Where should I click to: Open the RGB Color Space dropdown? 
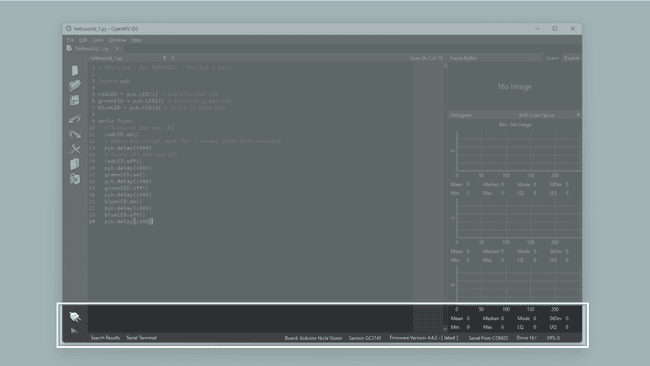click(549, 115)
